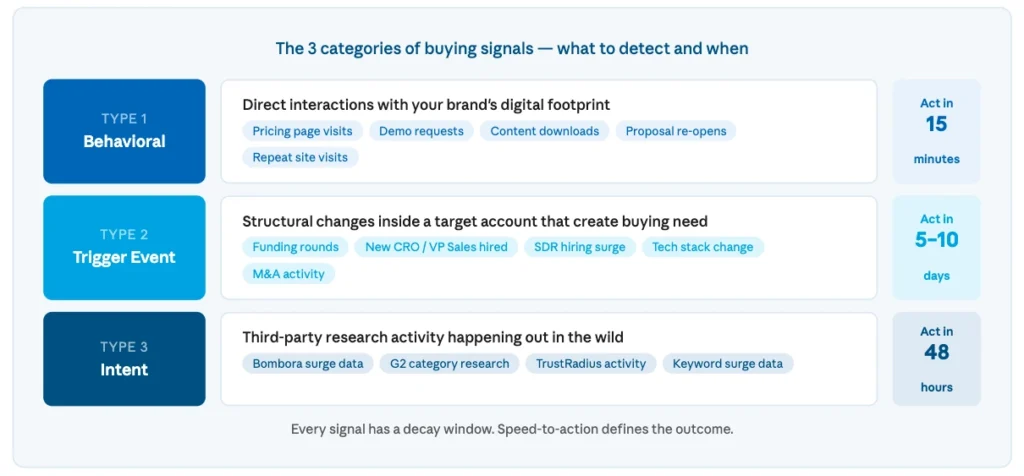Click the Bombora surge data tag
The width and height of the screenshot is (1024, 476).
coord(308,364)
